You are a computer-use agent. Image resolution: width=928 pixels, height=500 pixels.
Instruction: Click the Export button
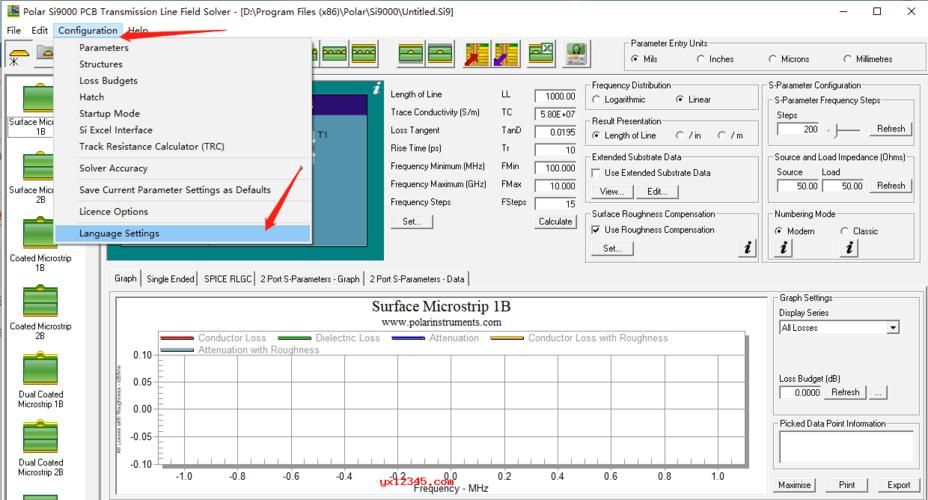coord(898,485)
